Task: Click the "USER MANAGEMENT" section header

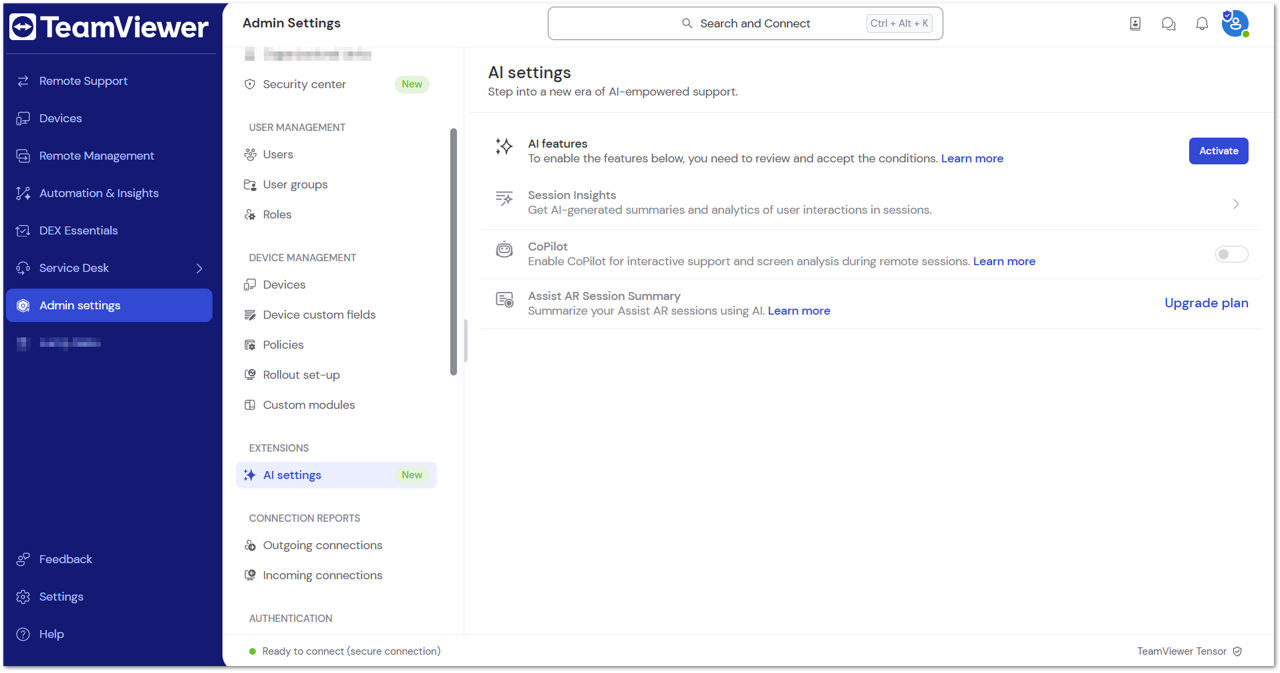Action: 297,128
